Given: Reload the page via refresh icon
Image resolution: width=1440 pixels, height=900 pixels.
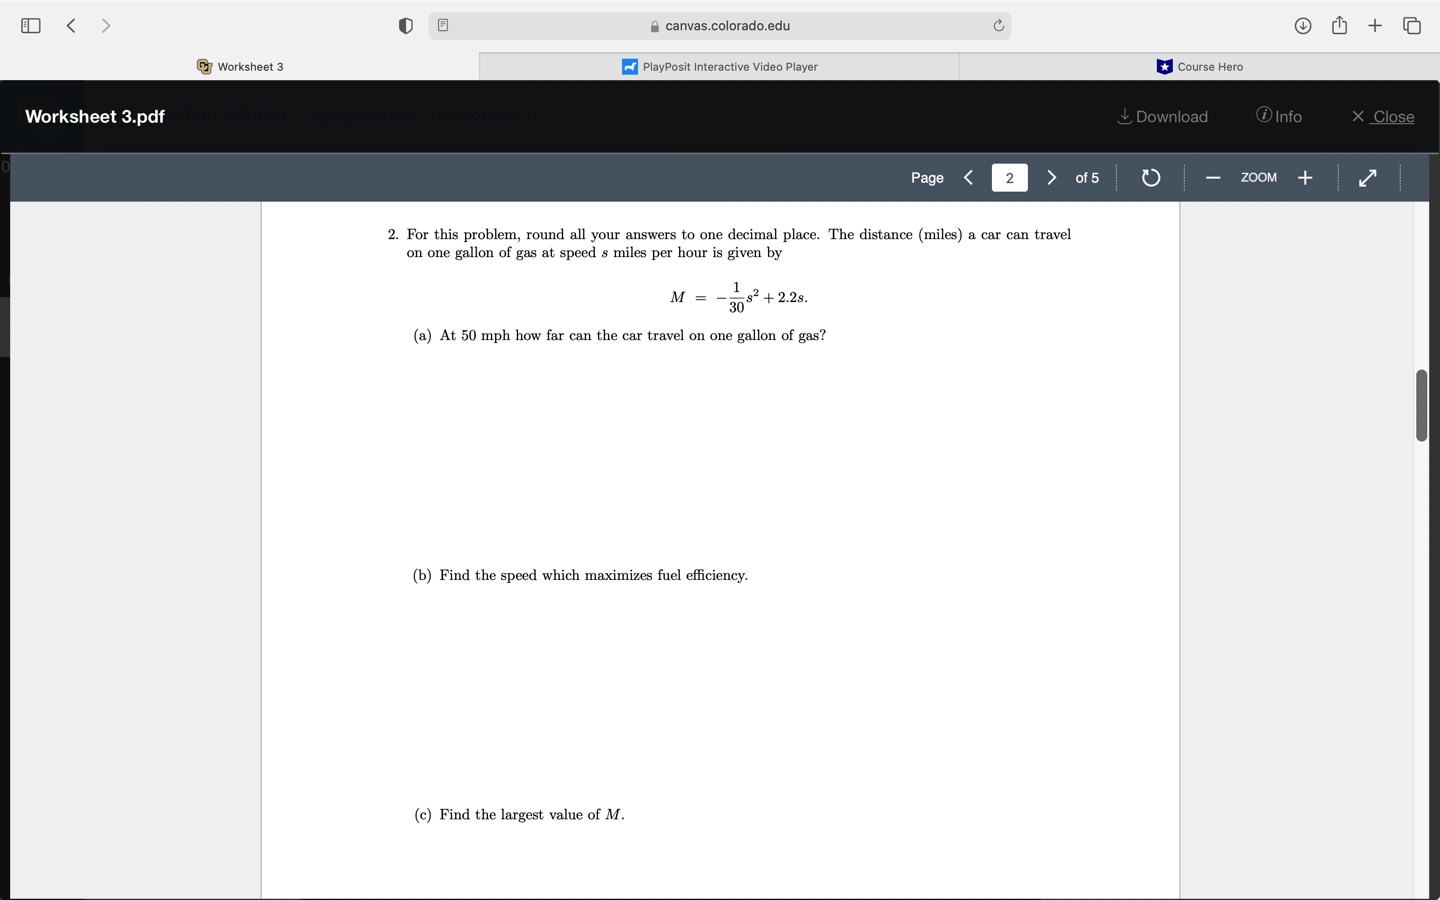Looking at the screenshot, I should point(998,26).
